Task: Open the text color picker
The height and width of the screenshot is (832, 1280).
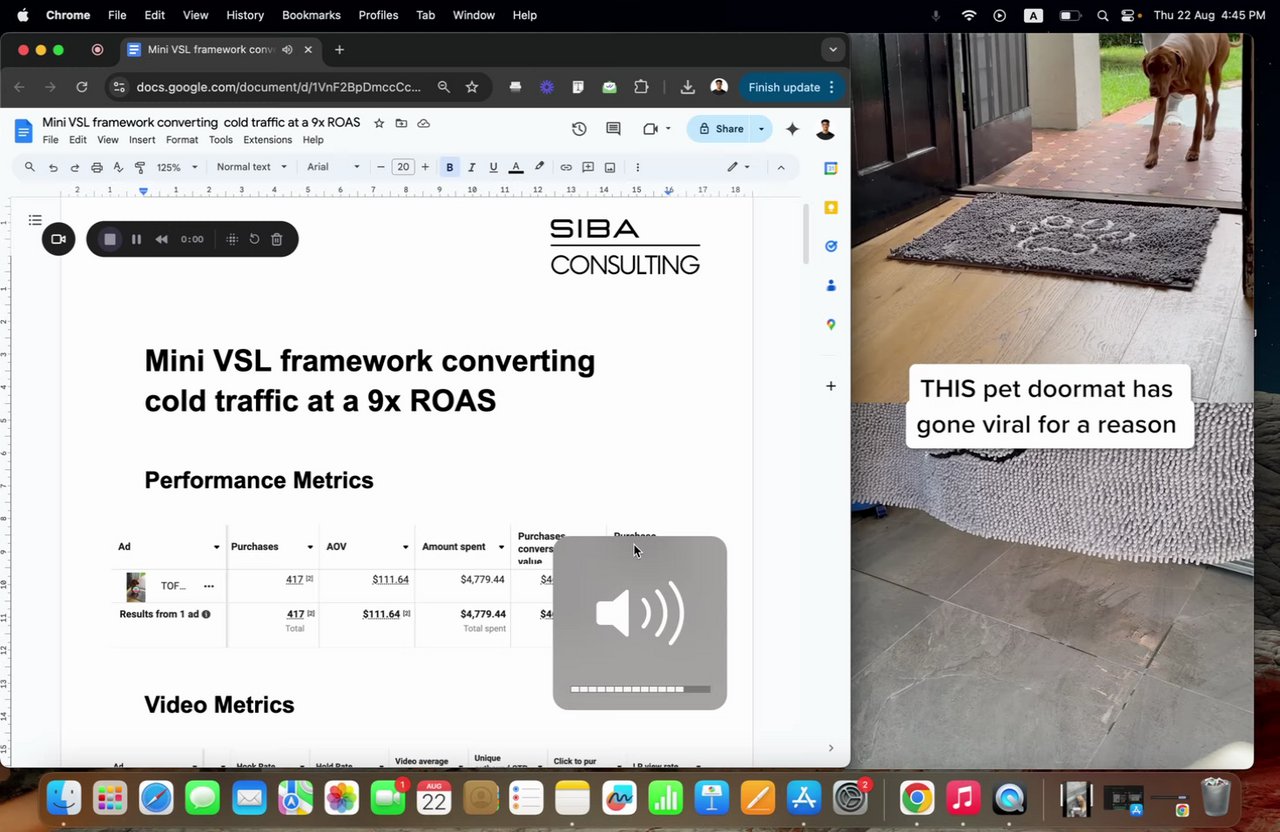Action: (x=516, y=167)
